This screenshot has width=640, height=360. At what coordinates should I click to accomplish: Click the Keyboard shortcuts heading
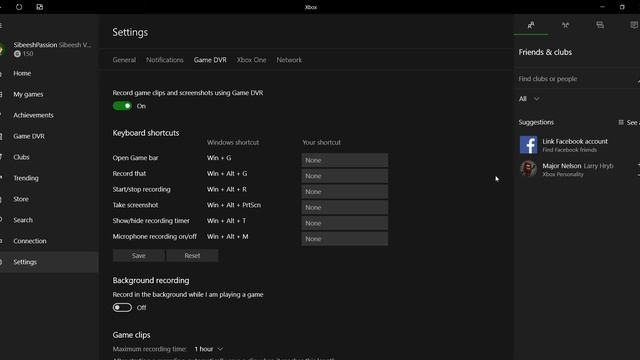tap(146, 133)
